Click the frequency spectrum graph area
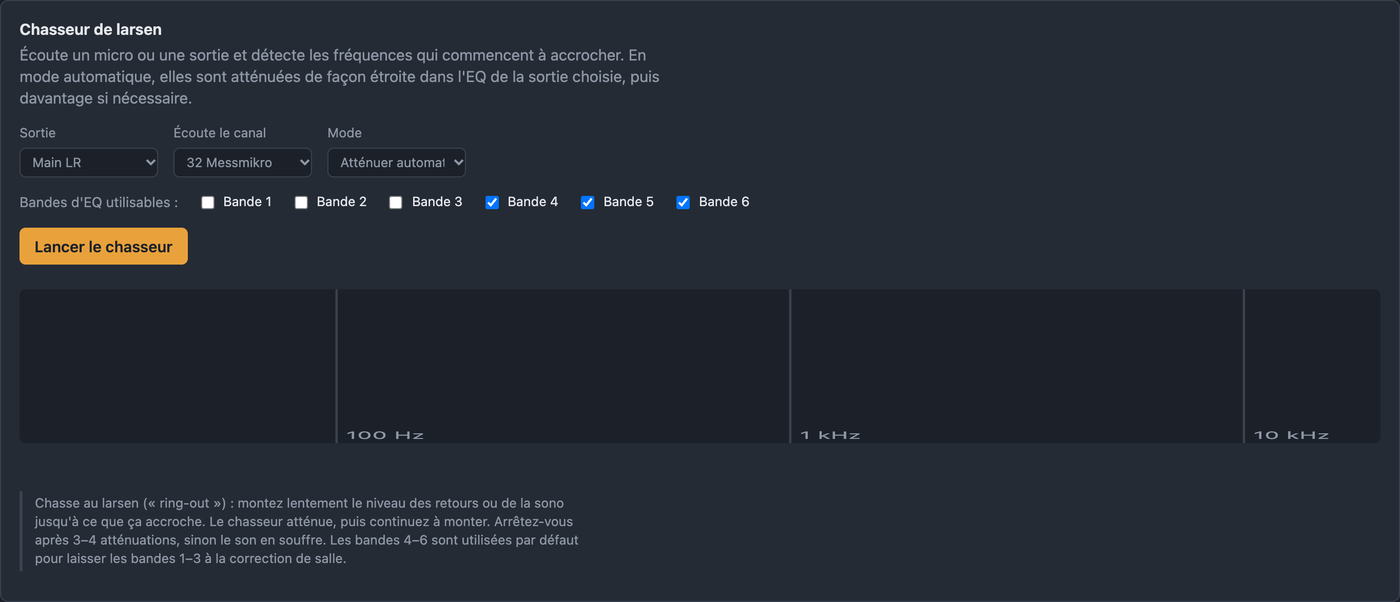 point(700,366)
